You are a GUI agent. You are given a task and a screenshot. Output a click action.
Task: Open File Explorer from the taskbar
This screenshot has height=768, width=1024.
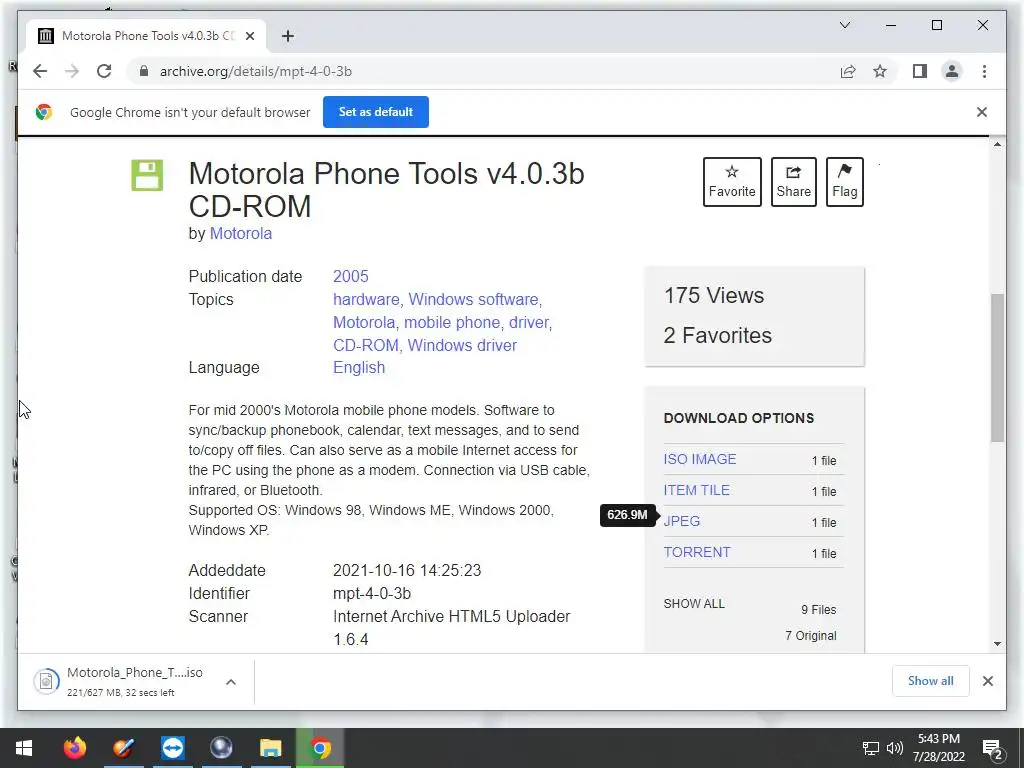tap(270, 748)
